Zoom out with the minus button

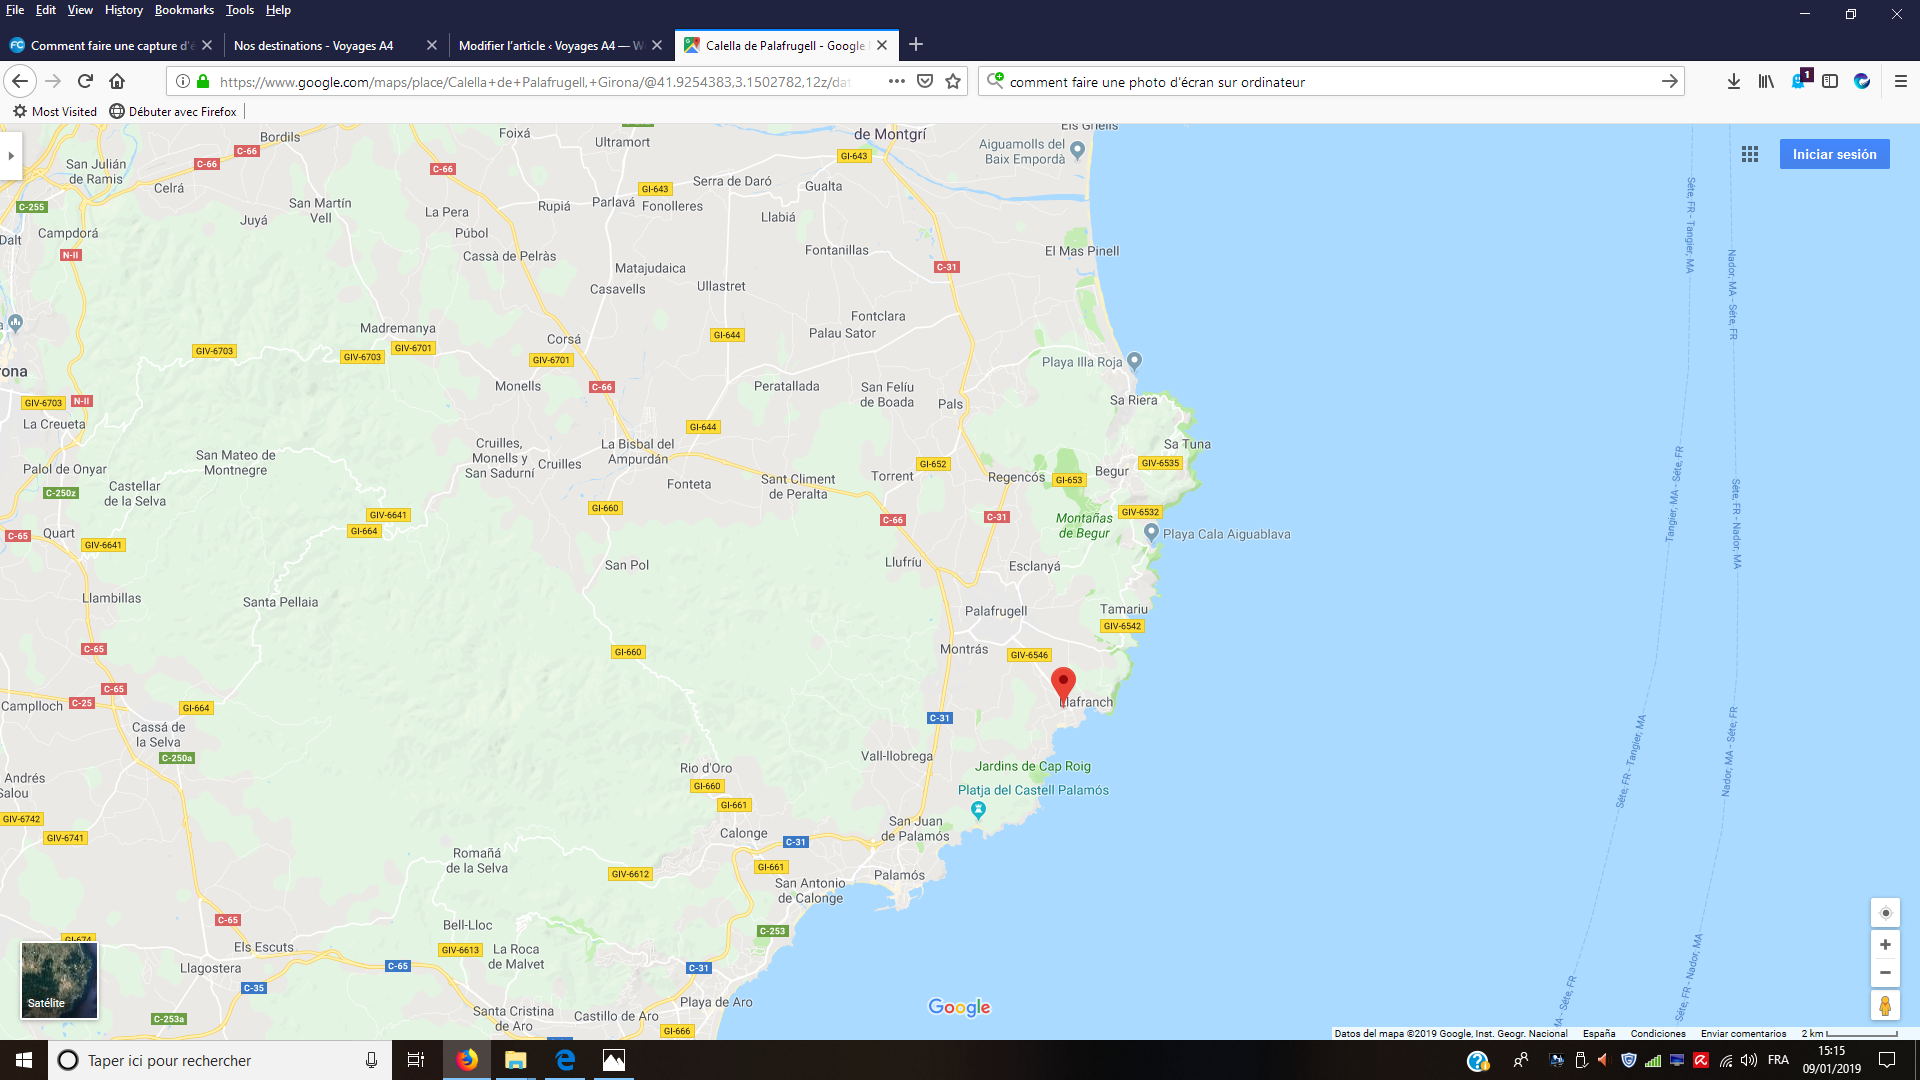click(1885, 973)
